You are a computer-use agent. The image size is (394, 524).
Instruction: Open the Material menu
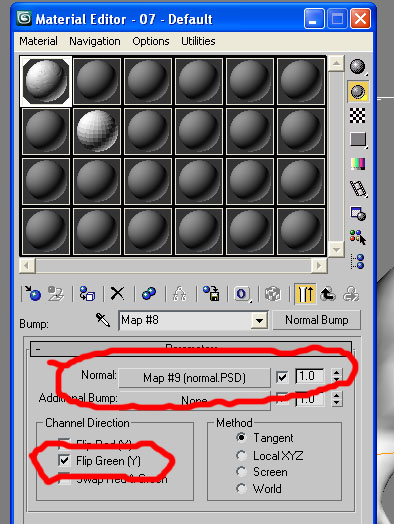(x=38, y=41)
